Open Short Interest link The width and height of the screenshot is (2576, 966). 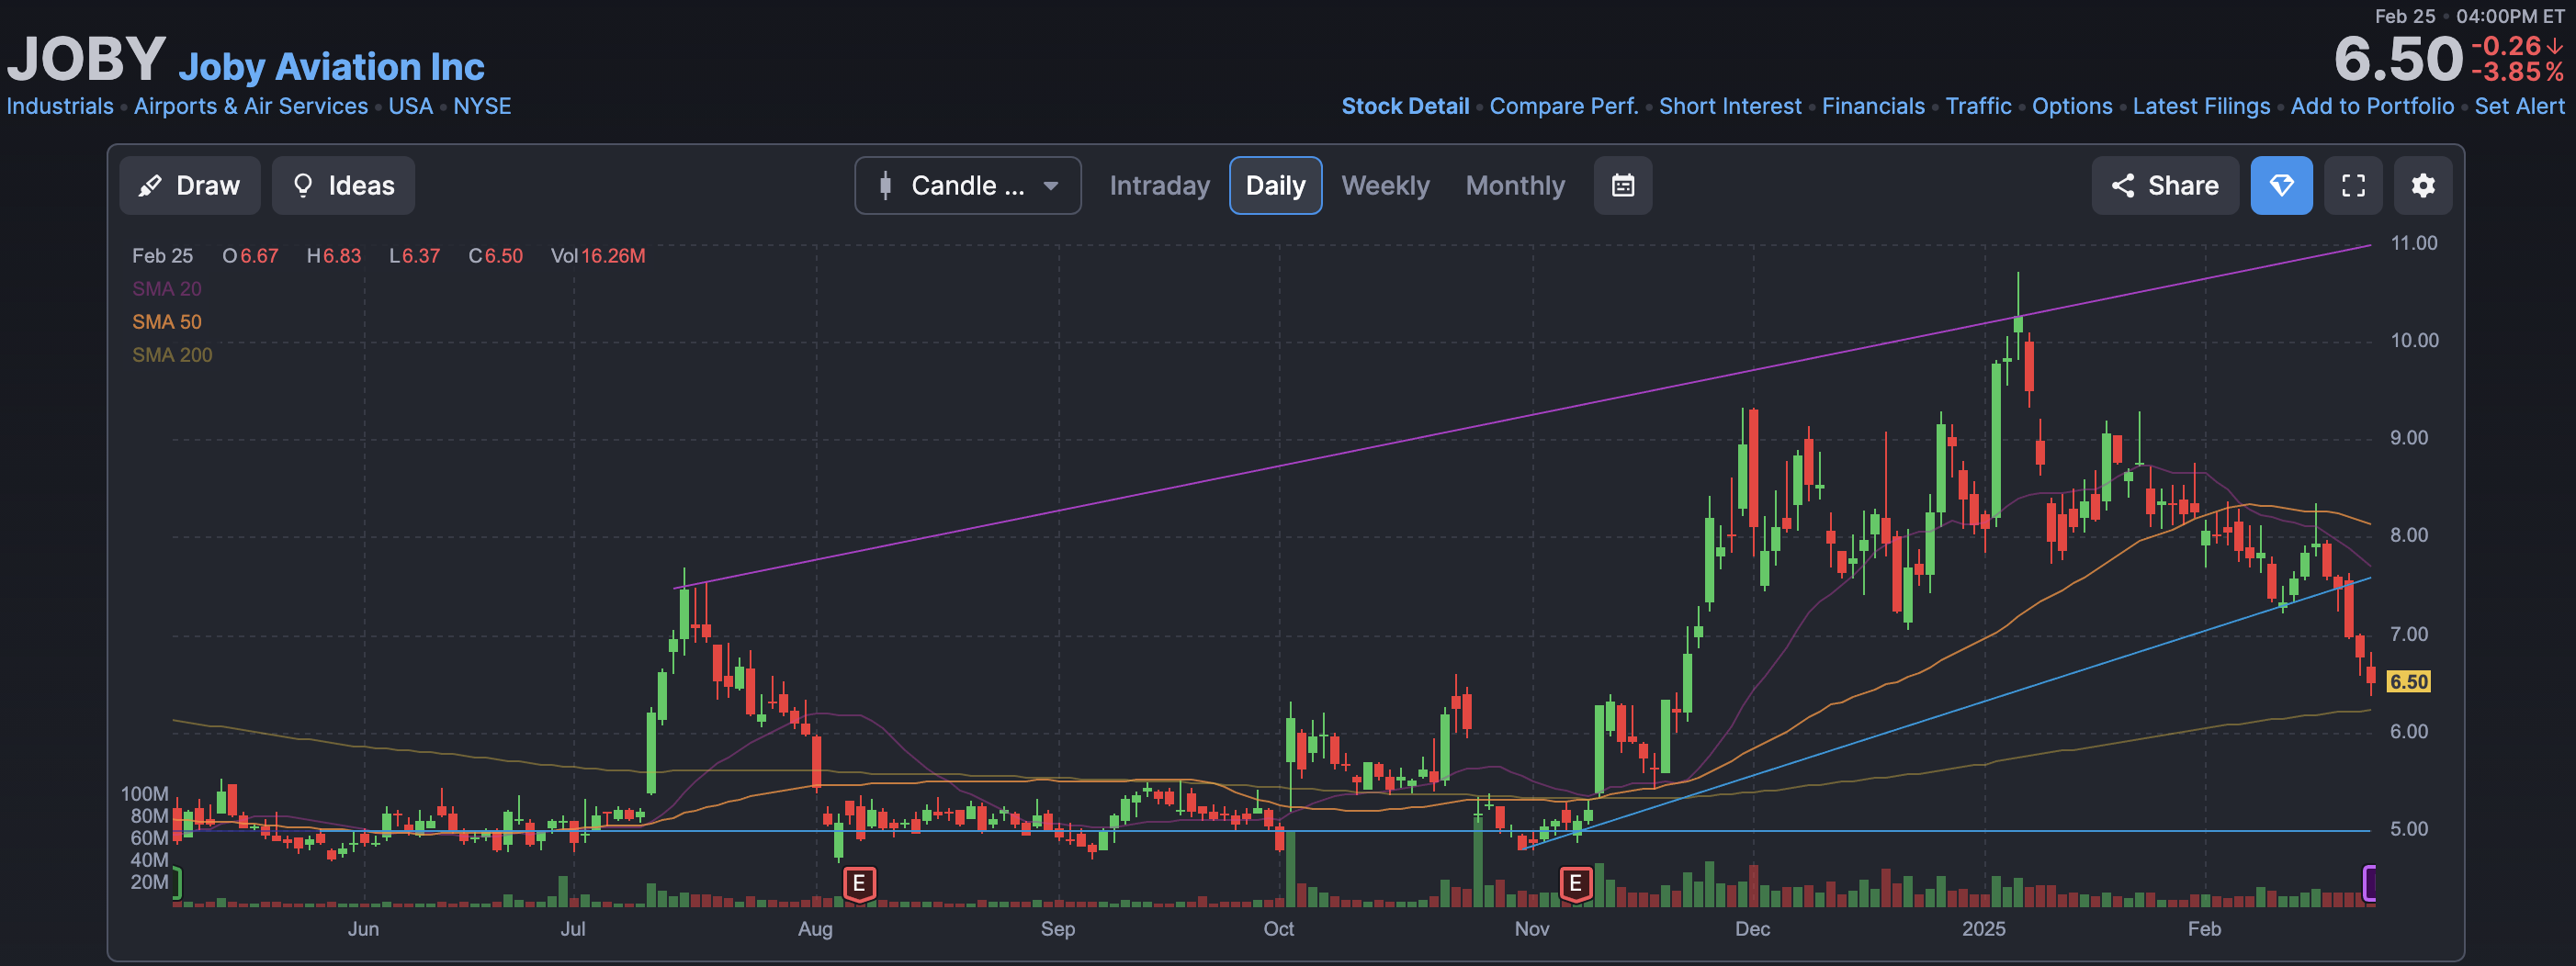pos(1730,106)
